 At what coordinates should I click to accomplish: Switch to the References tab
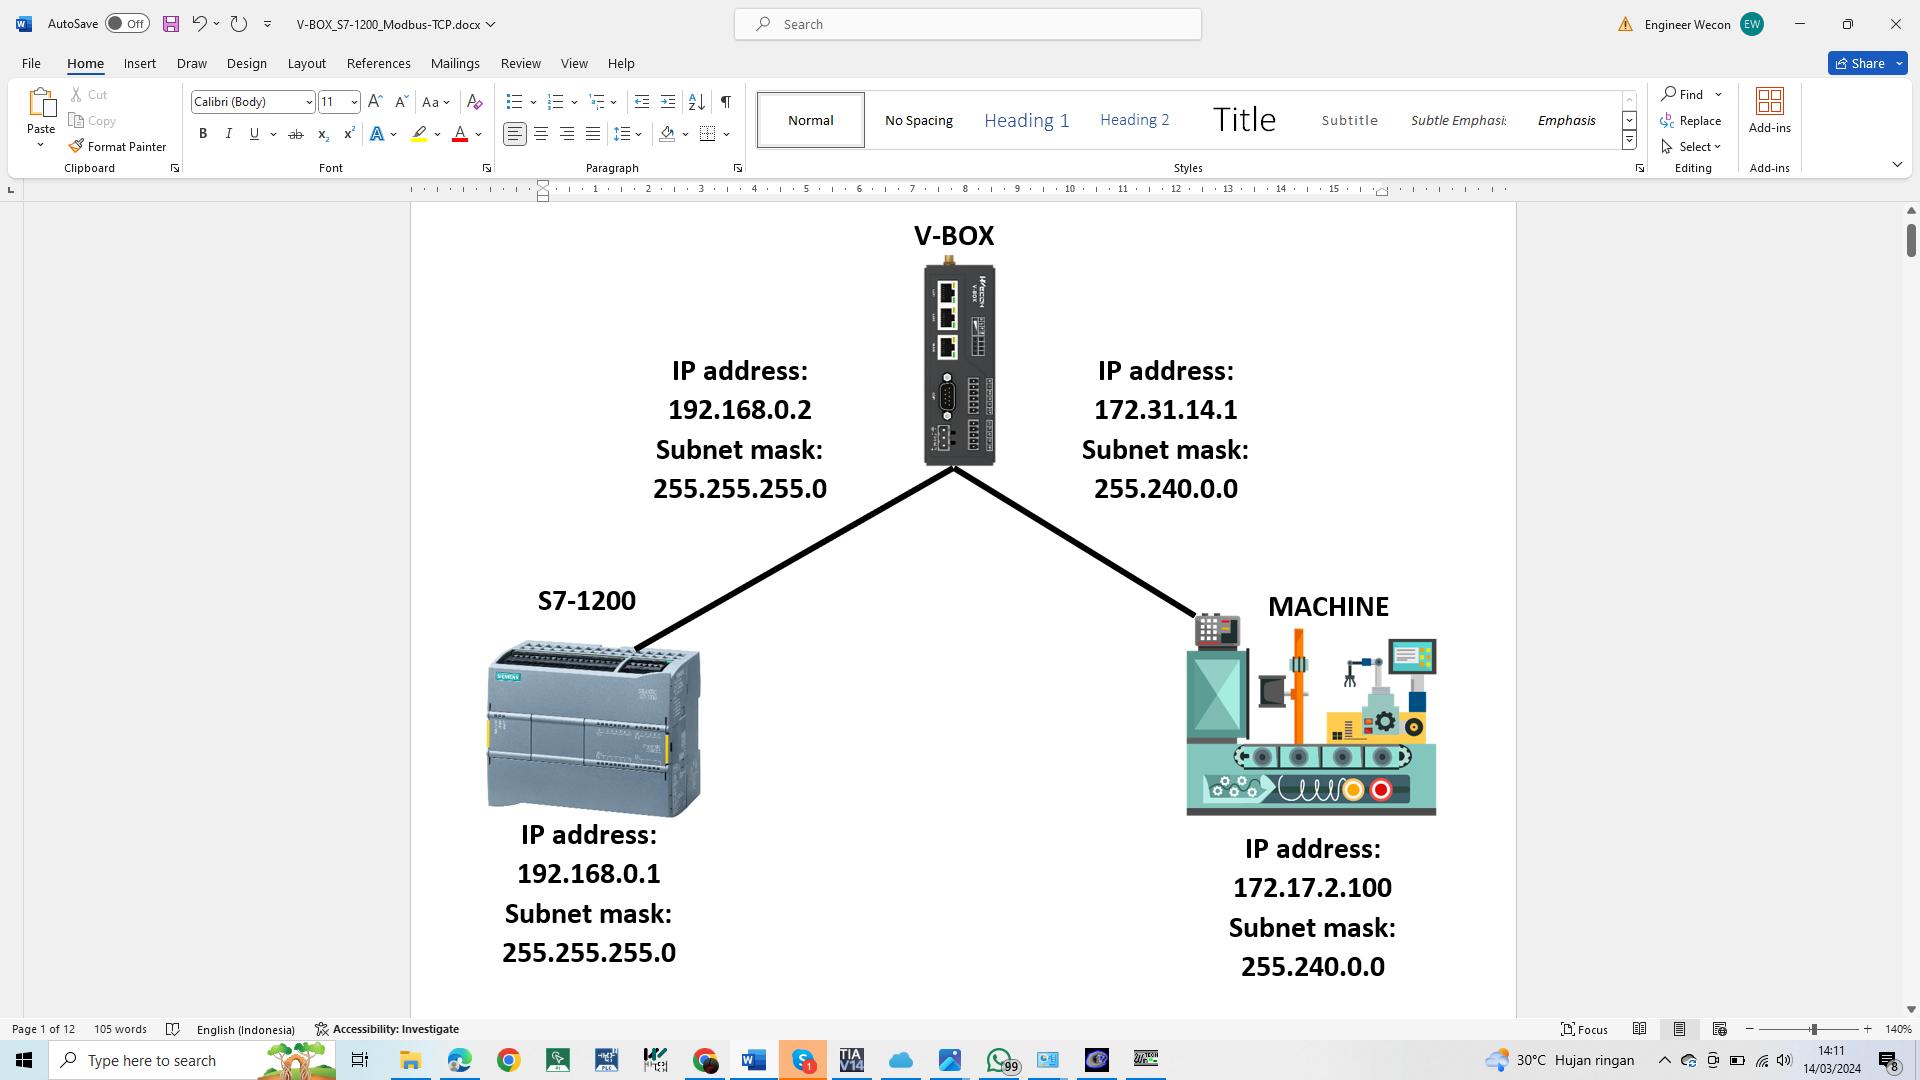[x=379, y=63]
